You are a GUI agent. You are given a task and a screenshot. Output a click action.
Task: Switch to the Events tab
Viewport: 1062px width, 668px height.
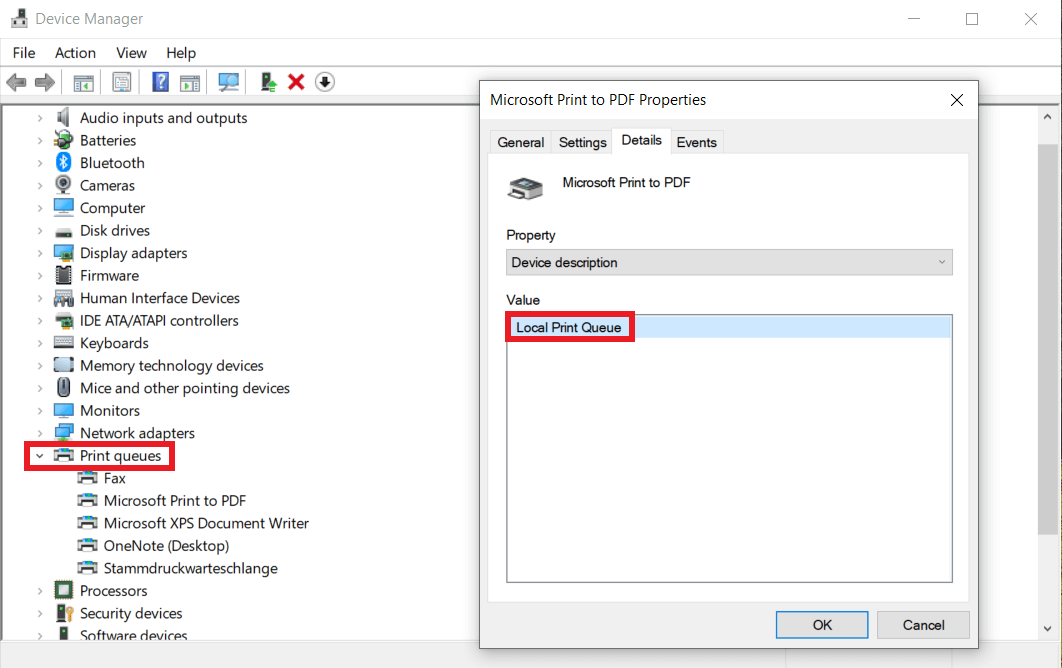(697, 141)
